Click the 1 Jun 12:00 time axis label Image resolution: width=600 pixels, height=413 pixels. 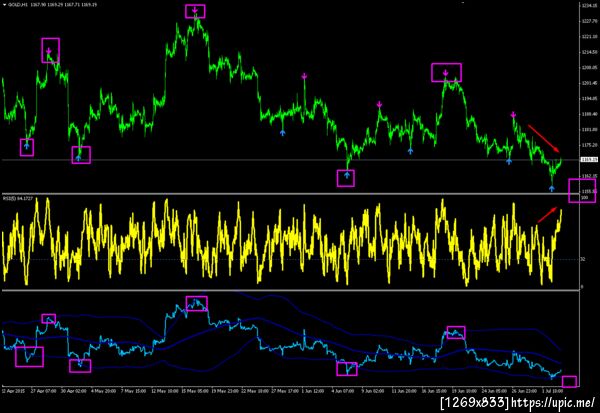[313, 391]
